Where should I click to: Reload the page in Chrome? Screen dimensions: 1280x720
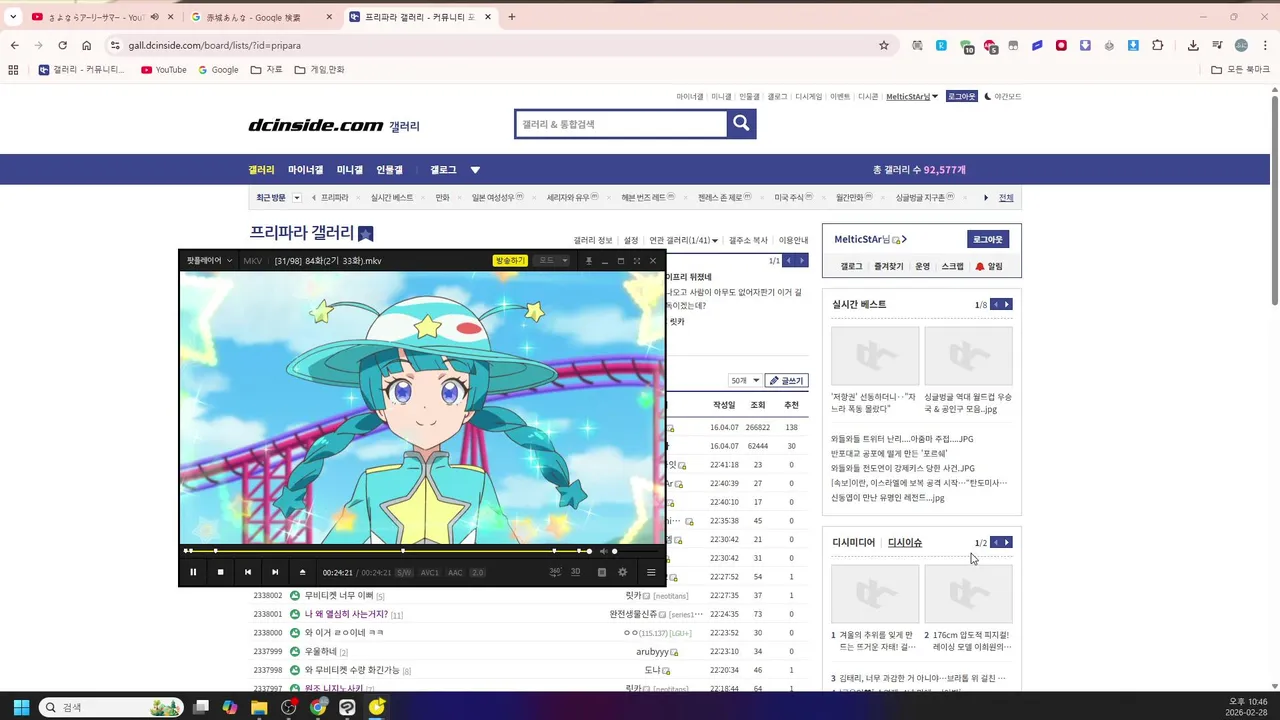click(62, 45)
